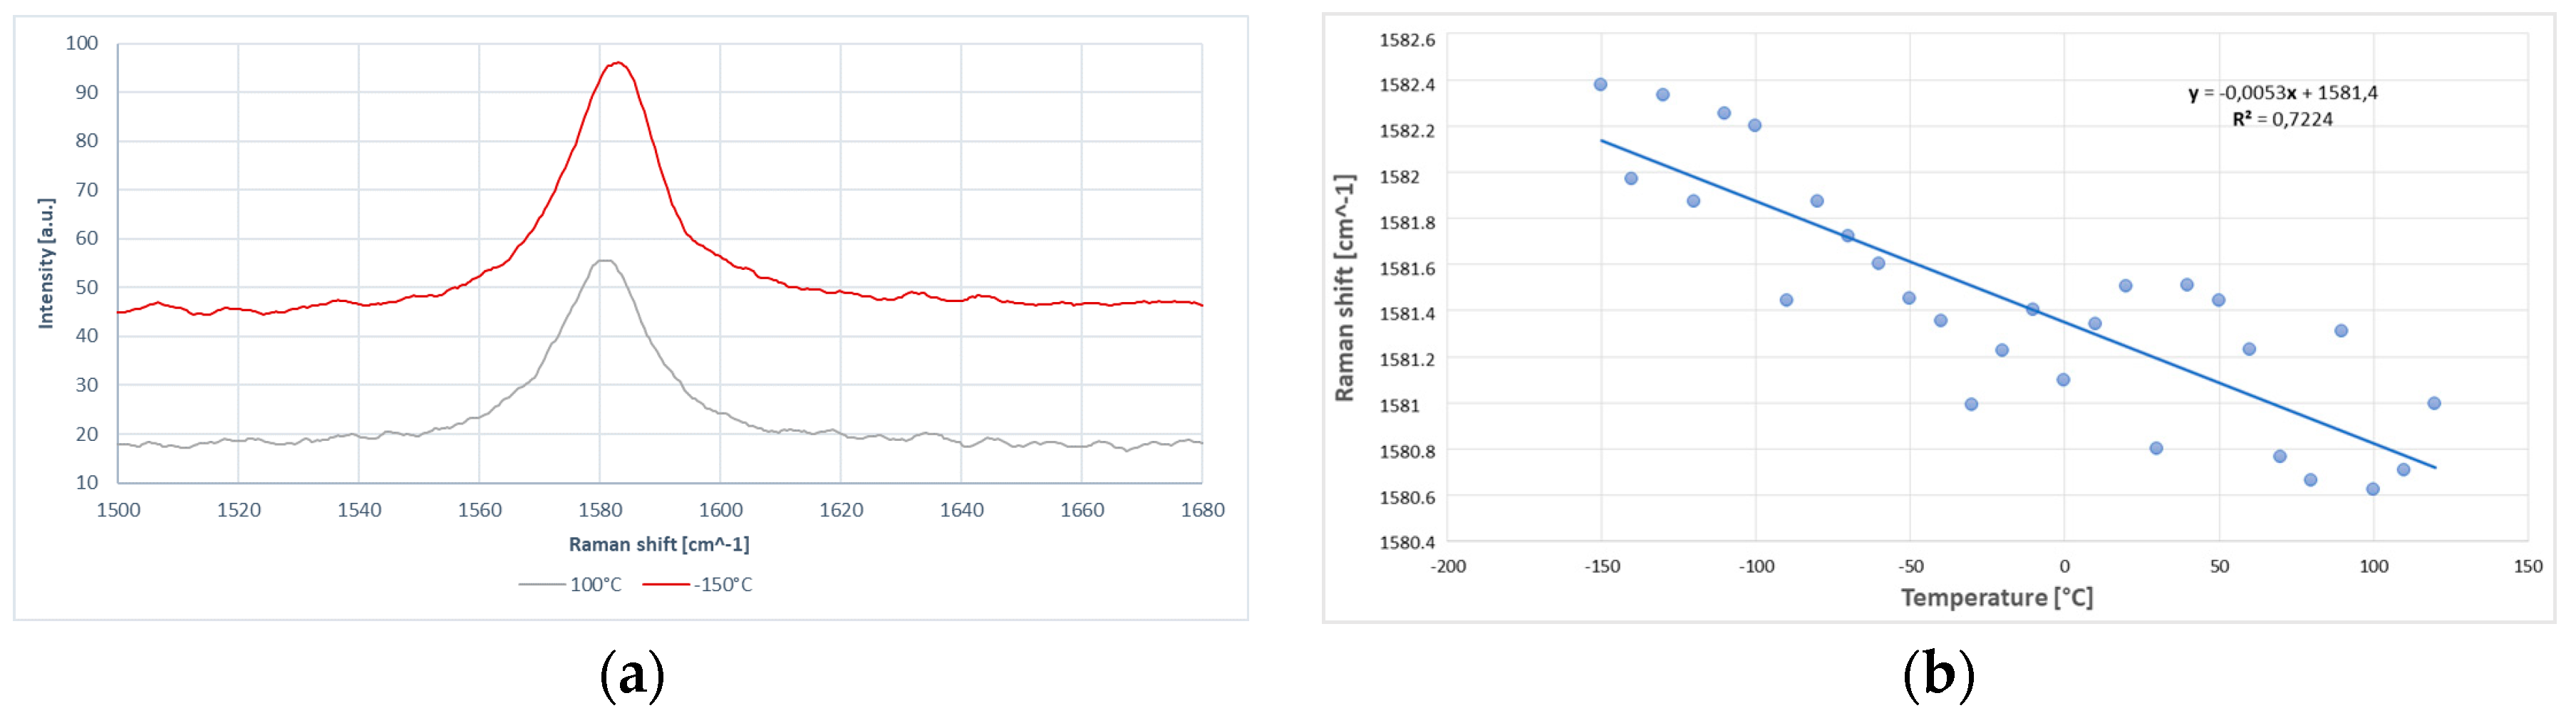Select the "(b)" caption label
2576x718 pixels.
(x=1938, y=675)
